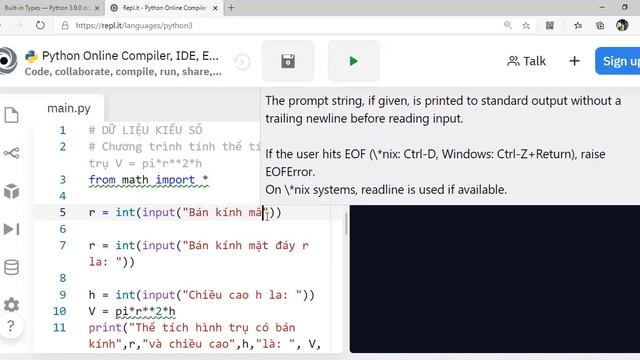The height and width of the screenshot is (360, 640).
Task: Click the Python logo next to the title
Action: pyautogui.click(x=31, y=56)
